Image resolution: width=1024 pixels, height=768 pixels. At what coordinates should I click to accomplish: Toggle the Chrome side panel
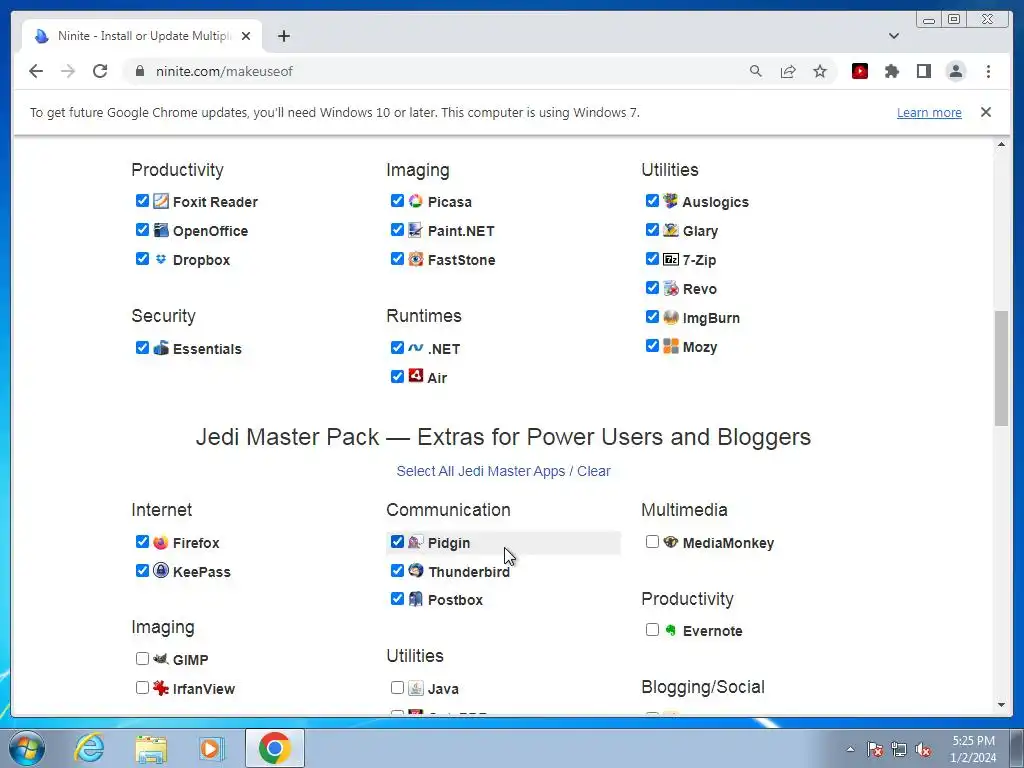coord(923,71)
